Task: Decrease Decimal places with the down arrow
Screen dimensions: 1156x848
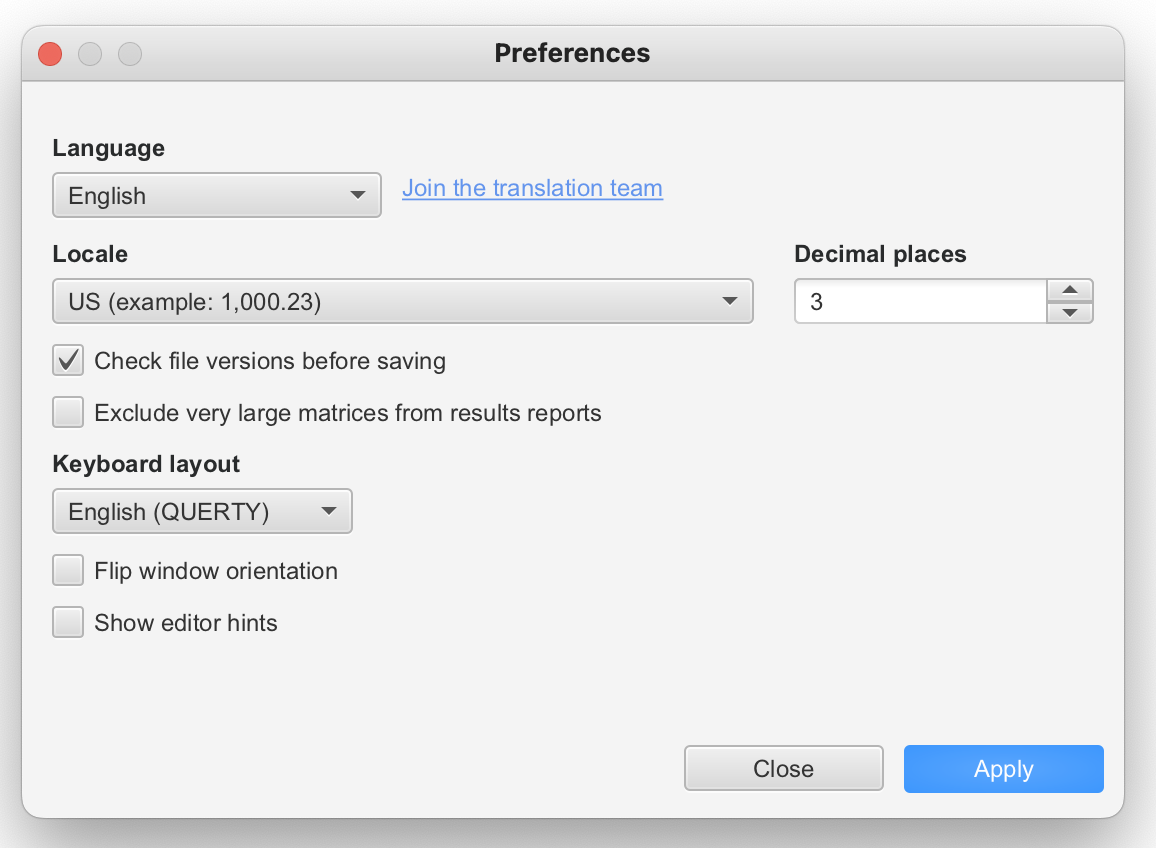Action: coord(1070,312)
